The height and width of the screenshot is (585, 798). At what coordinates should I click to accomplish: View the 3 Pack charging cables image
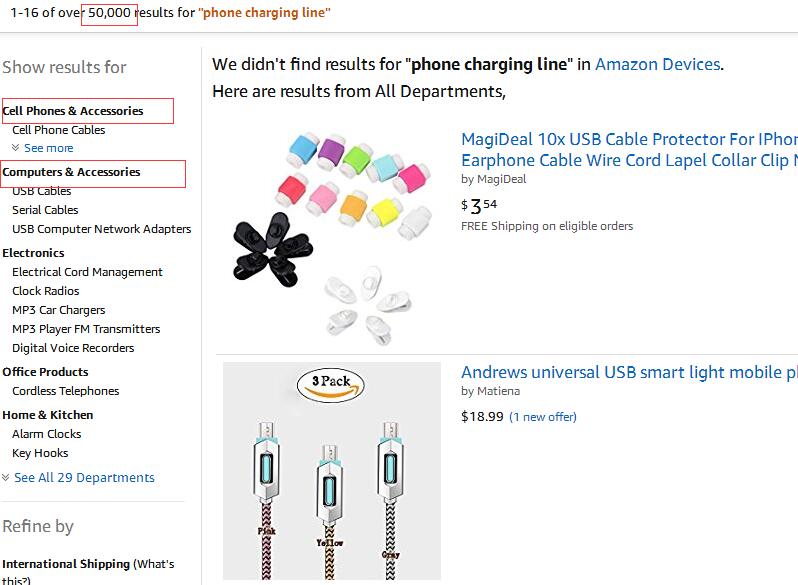331,471
